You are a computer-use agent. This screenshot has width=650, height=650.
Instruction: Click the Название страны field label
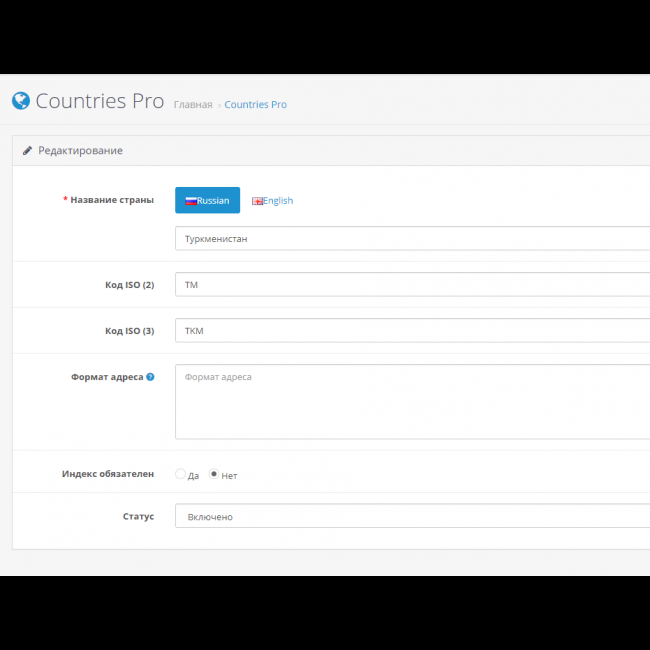pyautogui.click(x=111, y=200)
